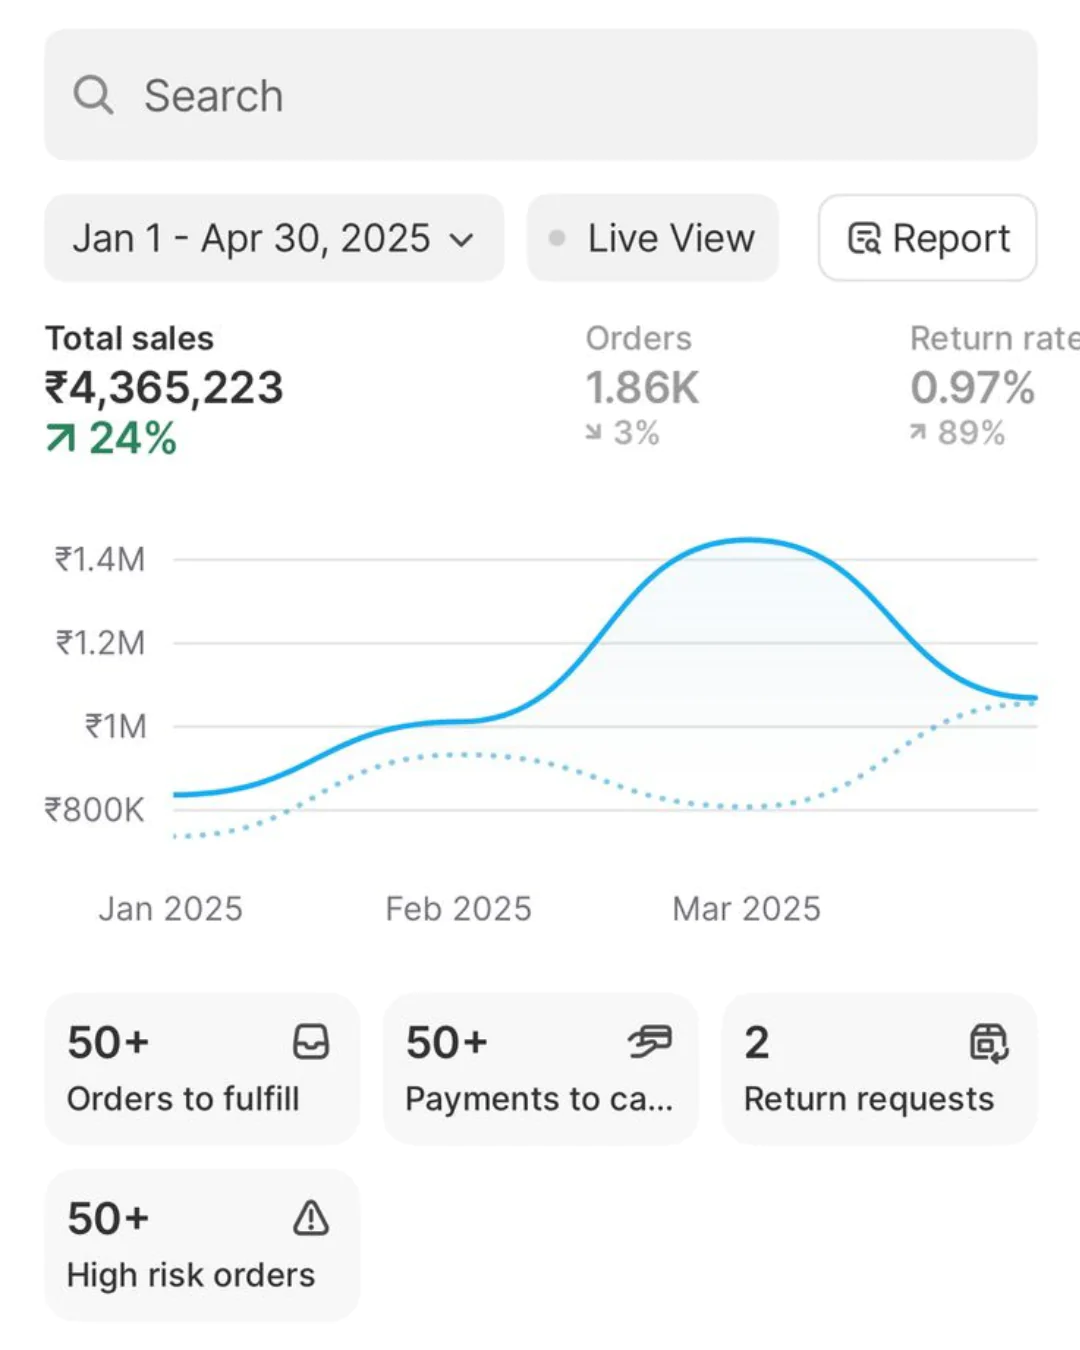Click the sales chart peak near Mar 2025

coord(748,541)
